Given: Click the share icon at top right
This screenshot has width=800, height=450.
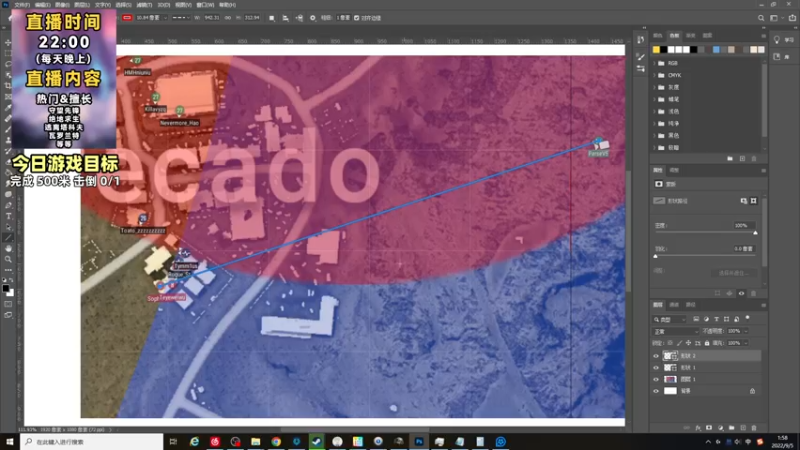Looking at the screenshot, I should pos(792,18).
